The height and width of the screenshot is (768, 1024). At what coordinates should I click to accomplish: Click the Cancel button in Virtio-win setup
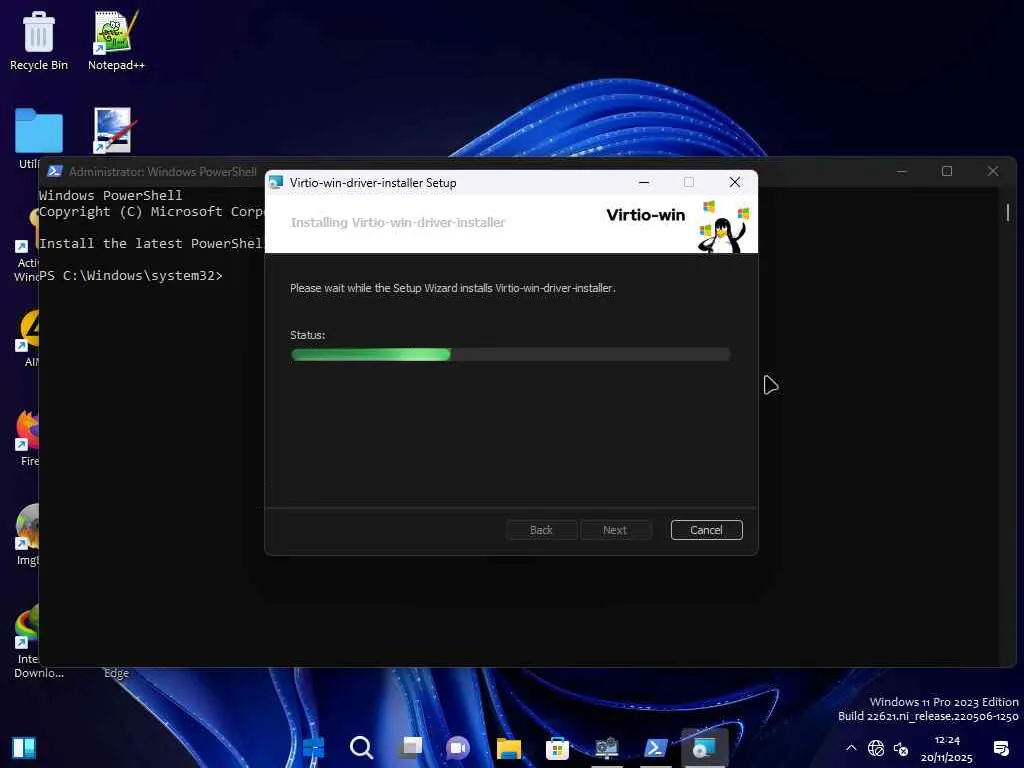coord(706,530)
